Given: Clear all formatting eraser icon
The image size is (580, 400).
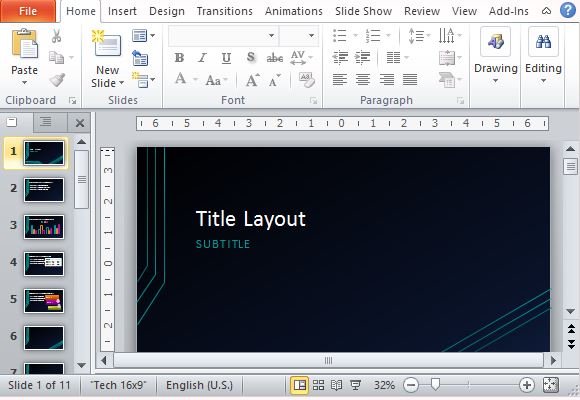Looking at the screenshot, I should [307, 80].
